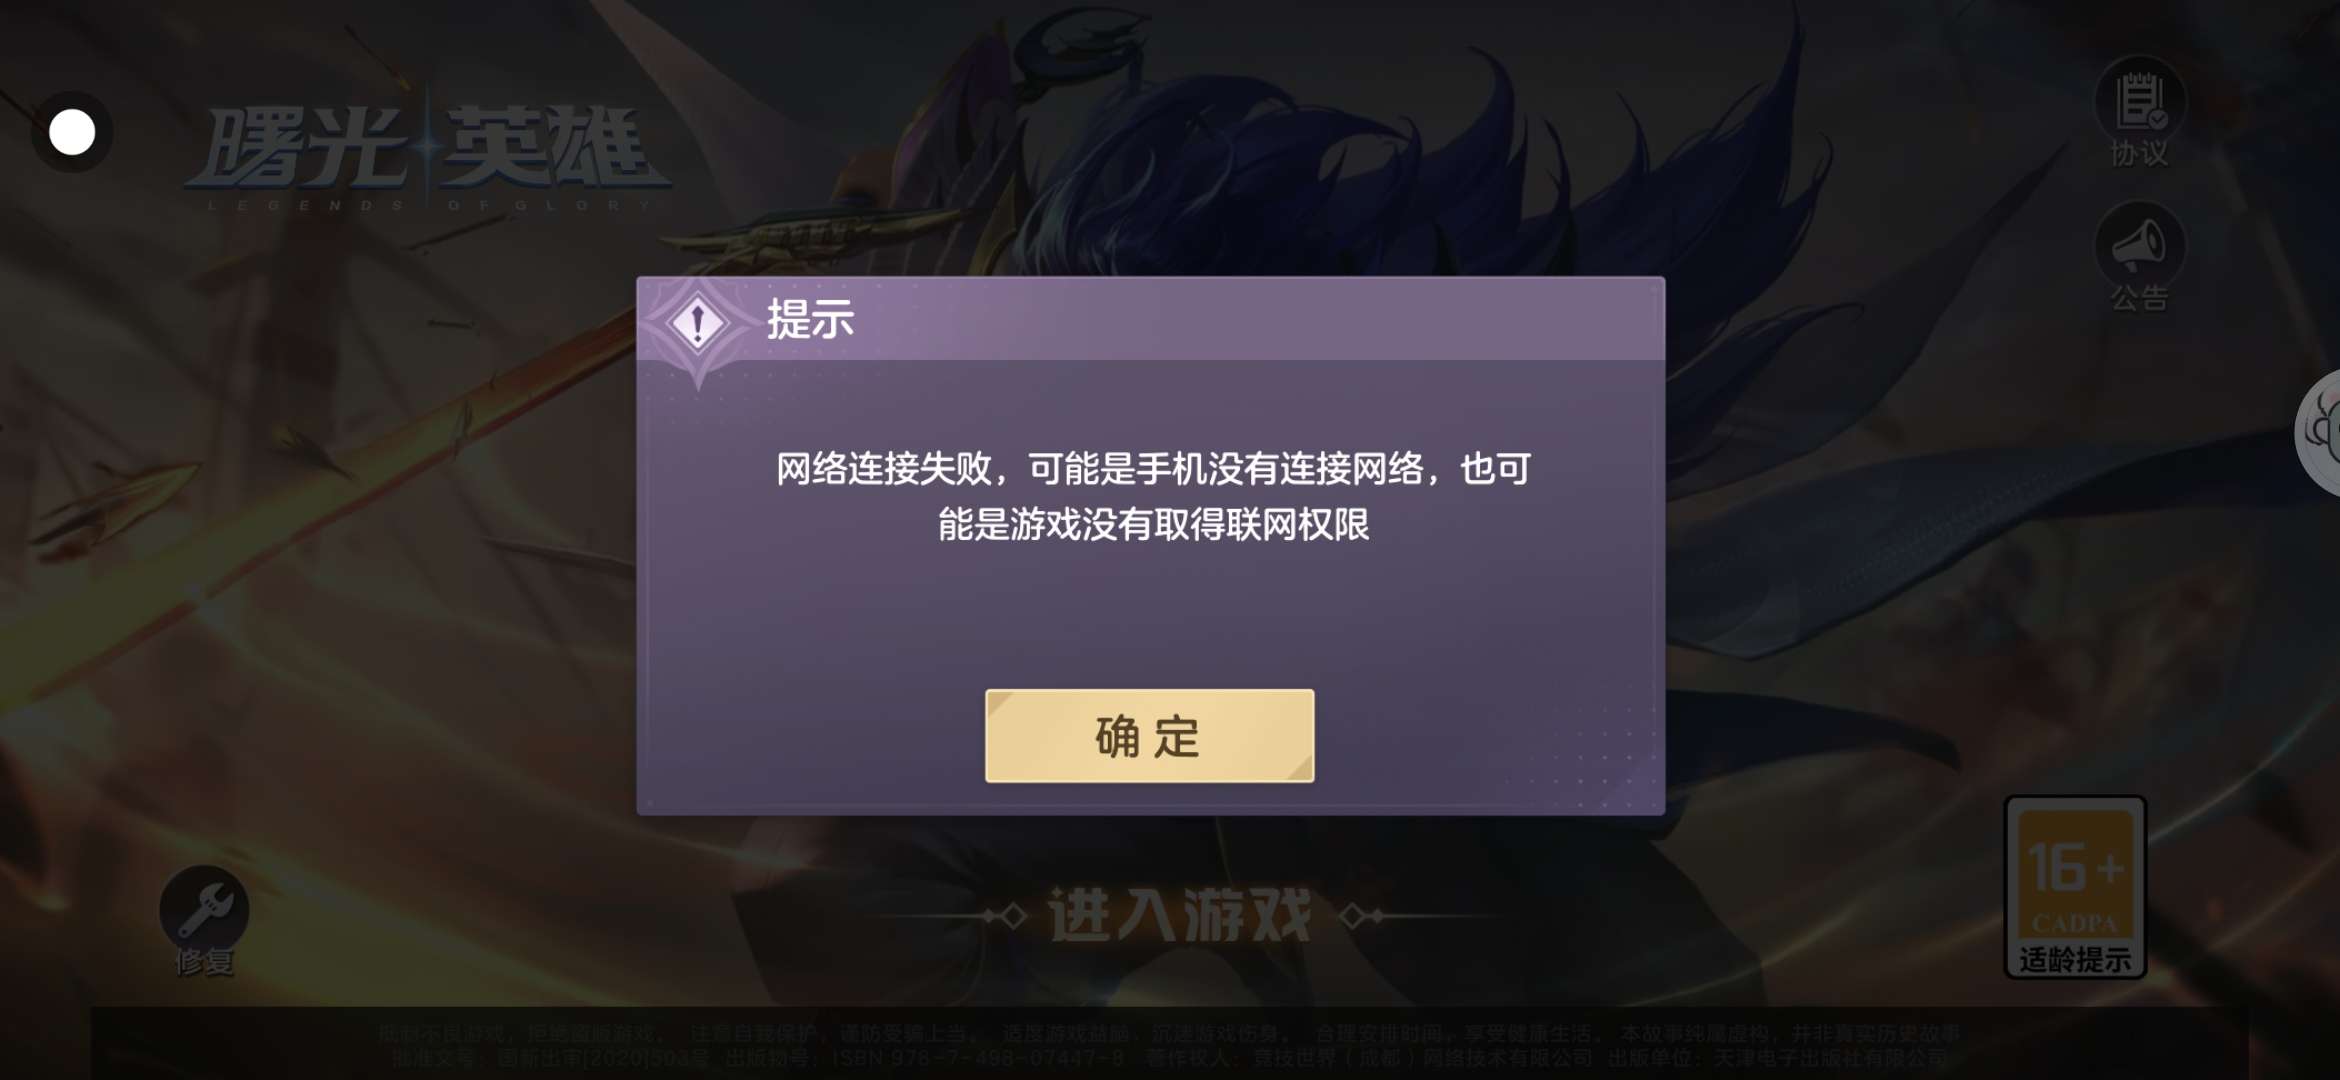
Task: Click the network connection failed message text
Action: coord(1153,496)
